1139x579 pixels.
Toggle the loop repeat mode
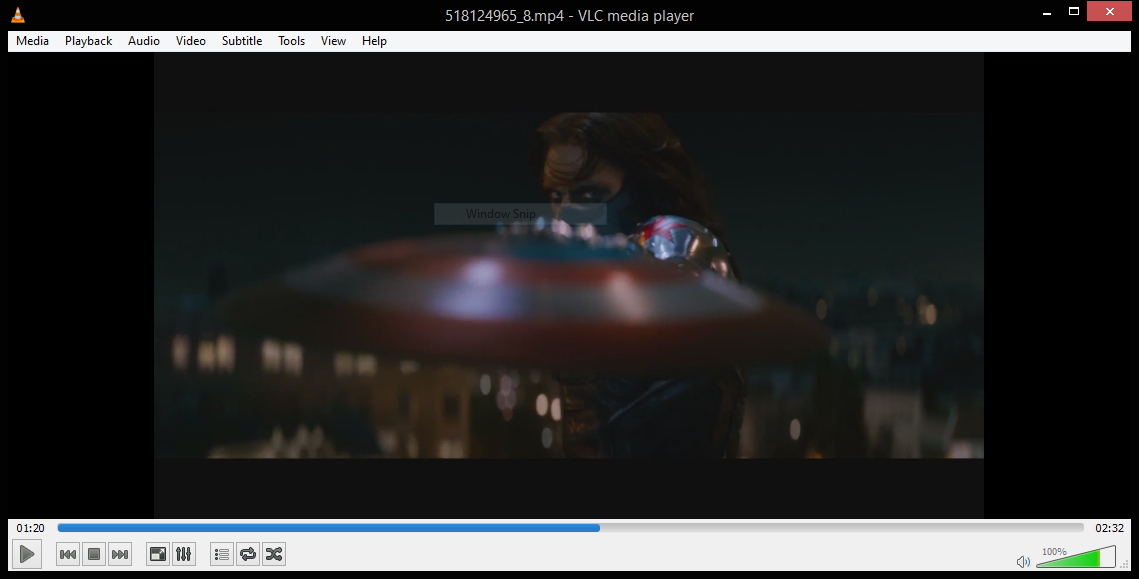point(248,554)
